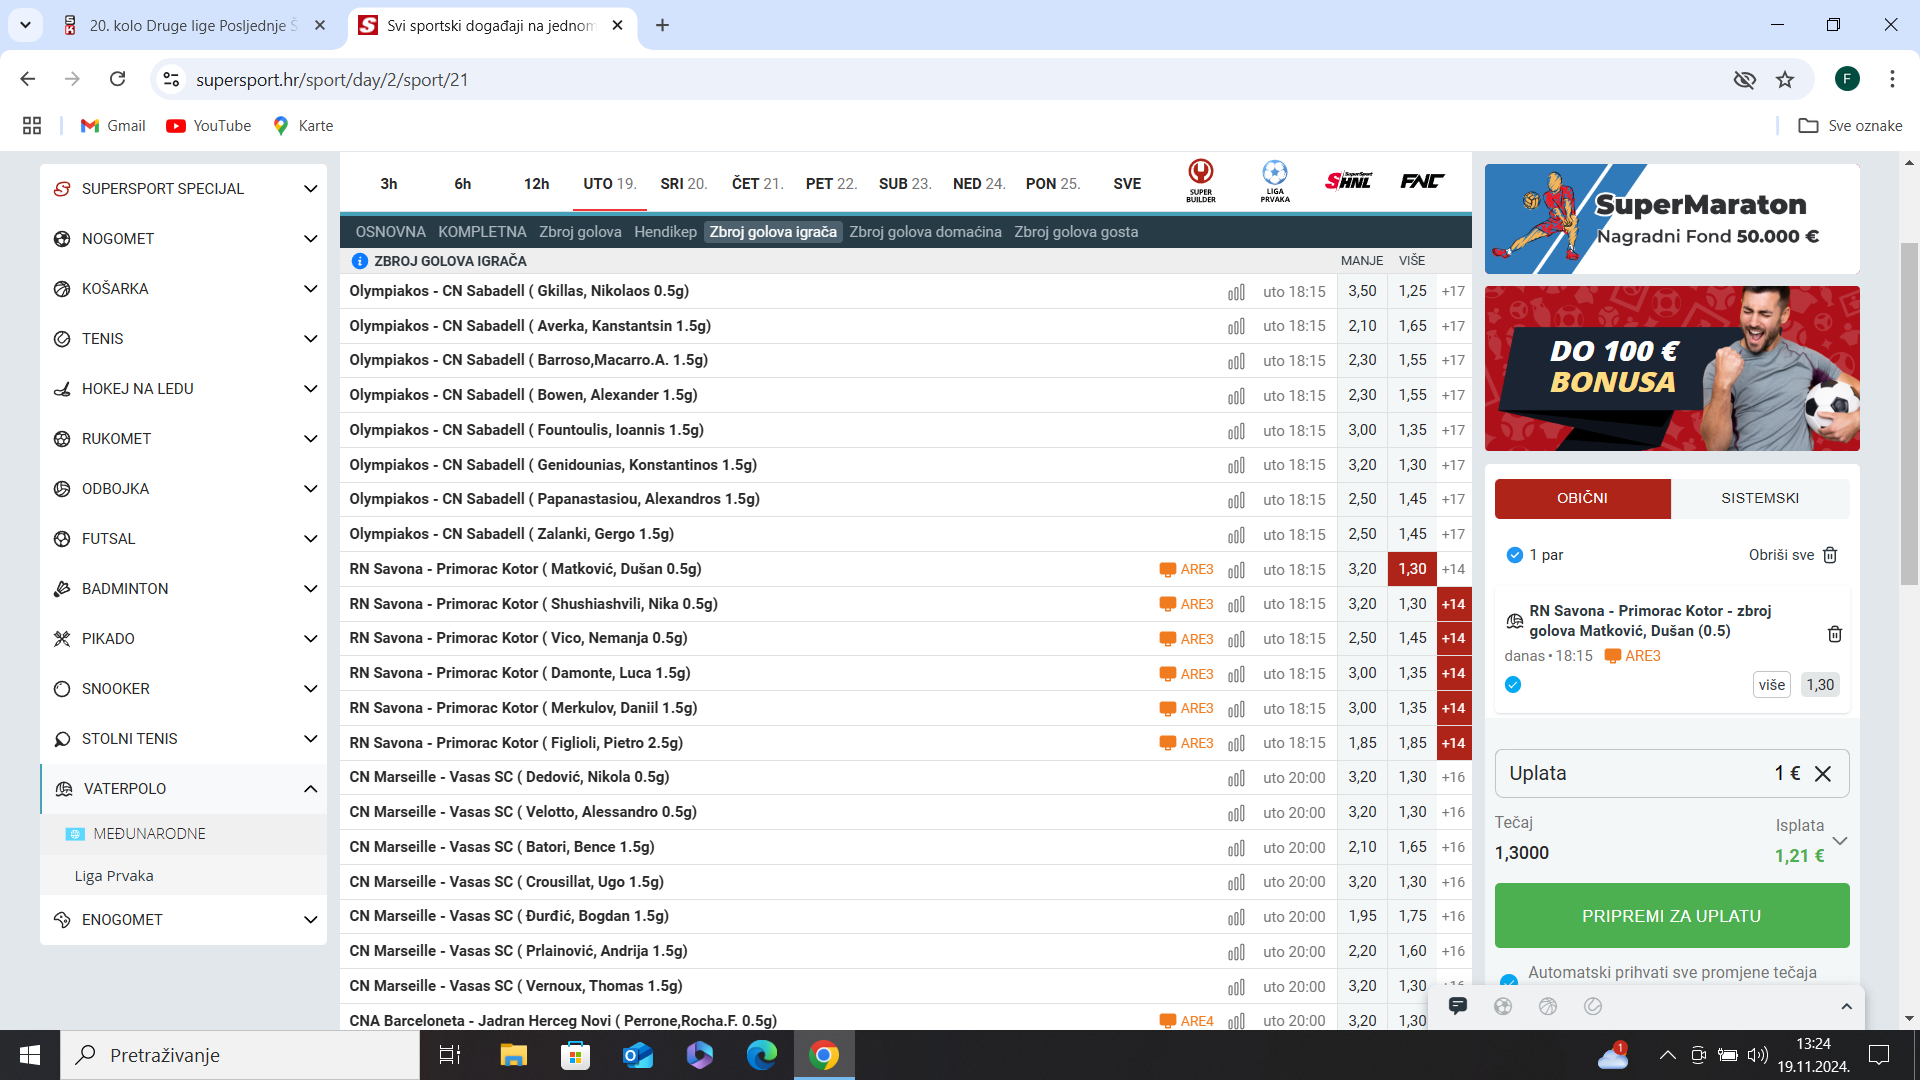Switch to 3h time filter tab

[x=389, y=184]
